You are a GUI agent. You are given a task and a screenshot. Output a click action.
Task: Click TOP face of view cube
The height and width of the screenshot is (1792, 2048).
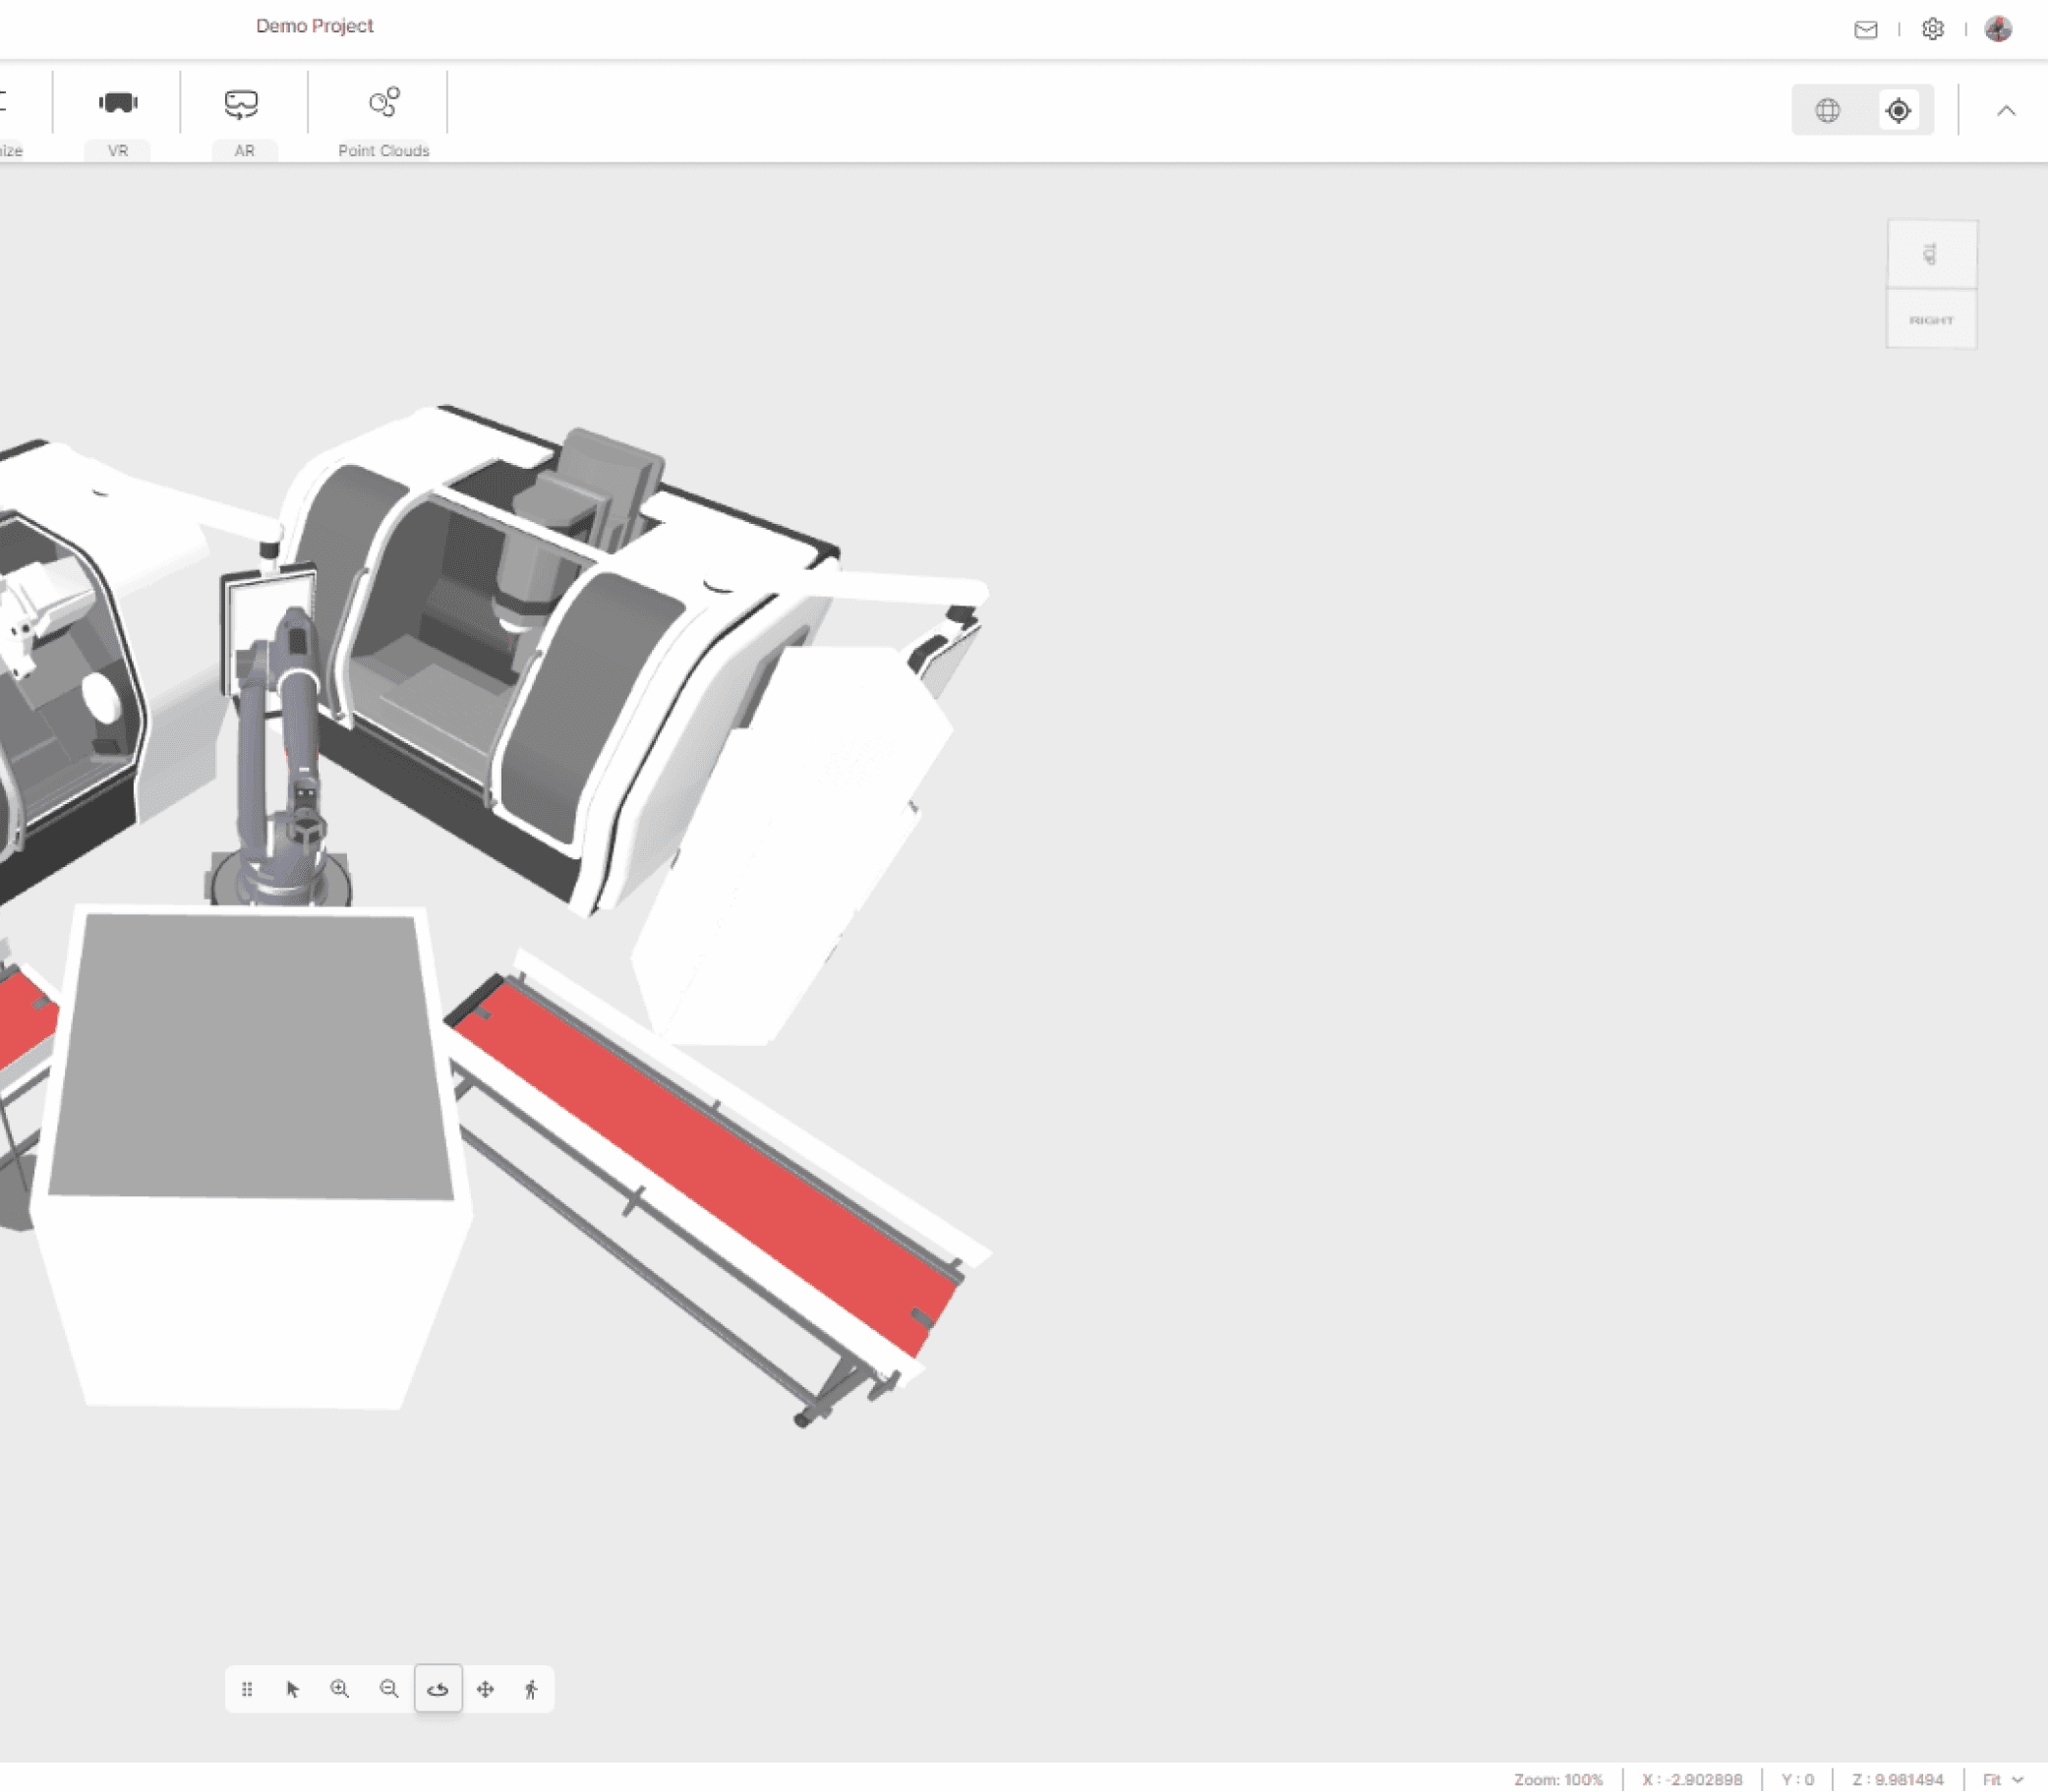coord(1931,254)
